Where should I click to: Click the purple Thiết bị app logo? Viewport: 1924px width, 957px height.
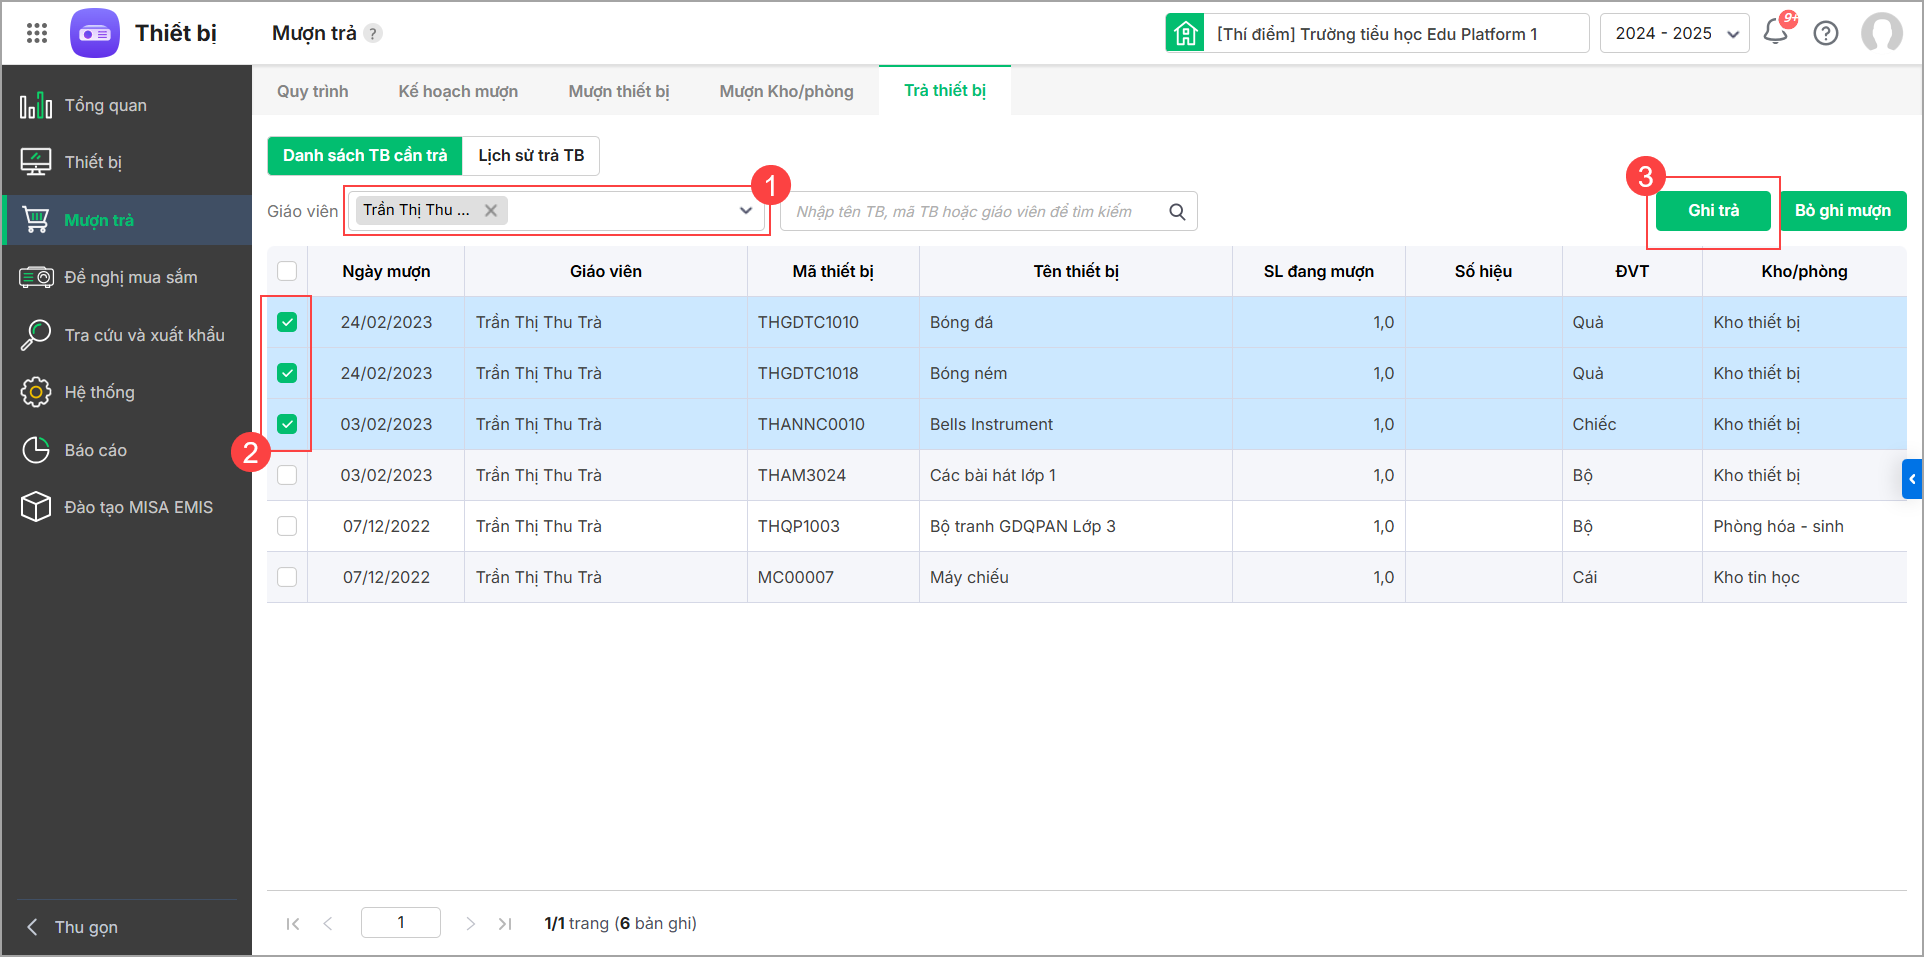pos(95,33)
